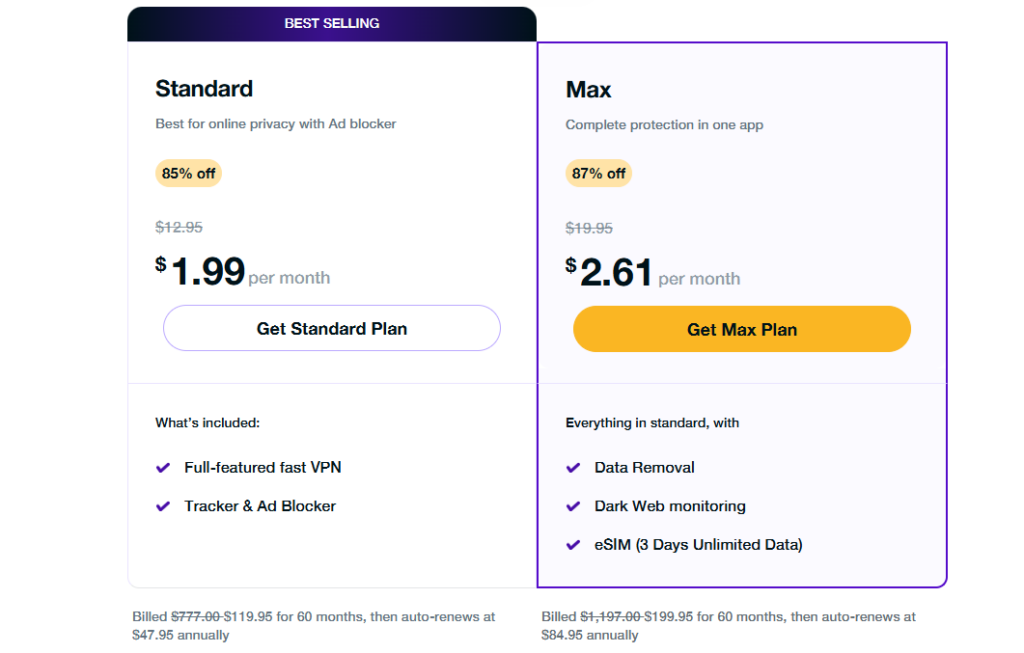Click checkmark beside eSIM feature
This screenshot has width=1024, height=653.
pyautogui.click(x=573, y=545)
